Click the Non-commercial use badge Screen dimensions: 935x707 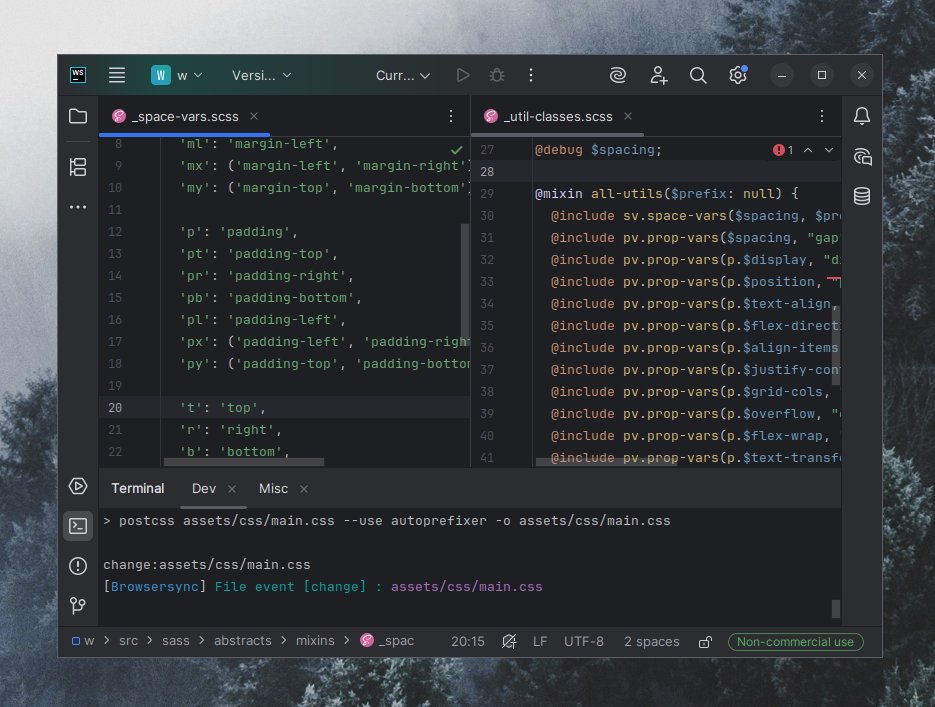tap(795, 642)
